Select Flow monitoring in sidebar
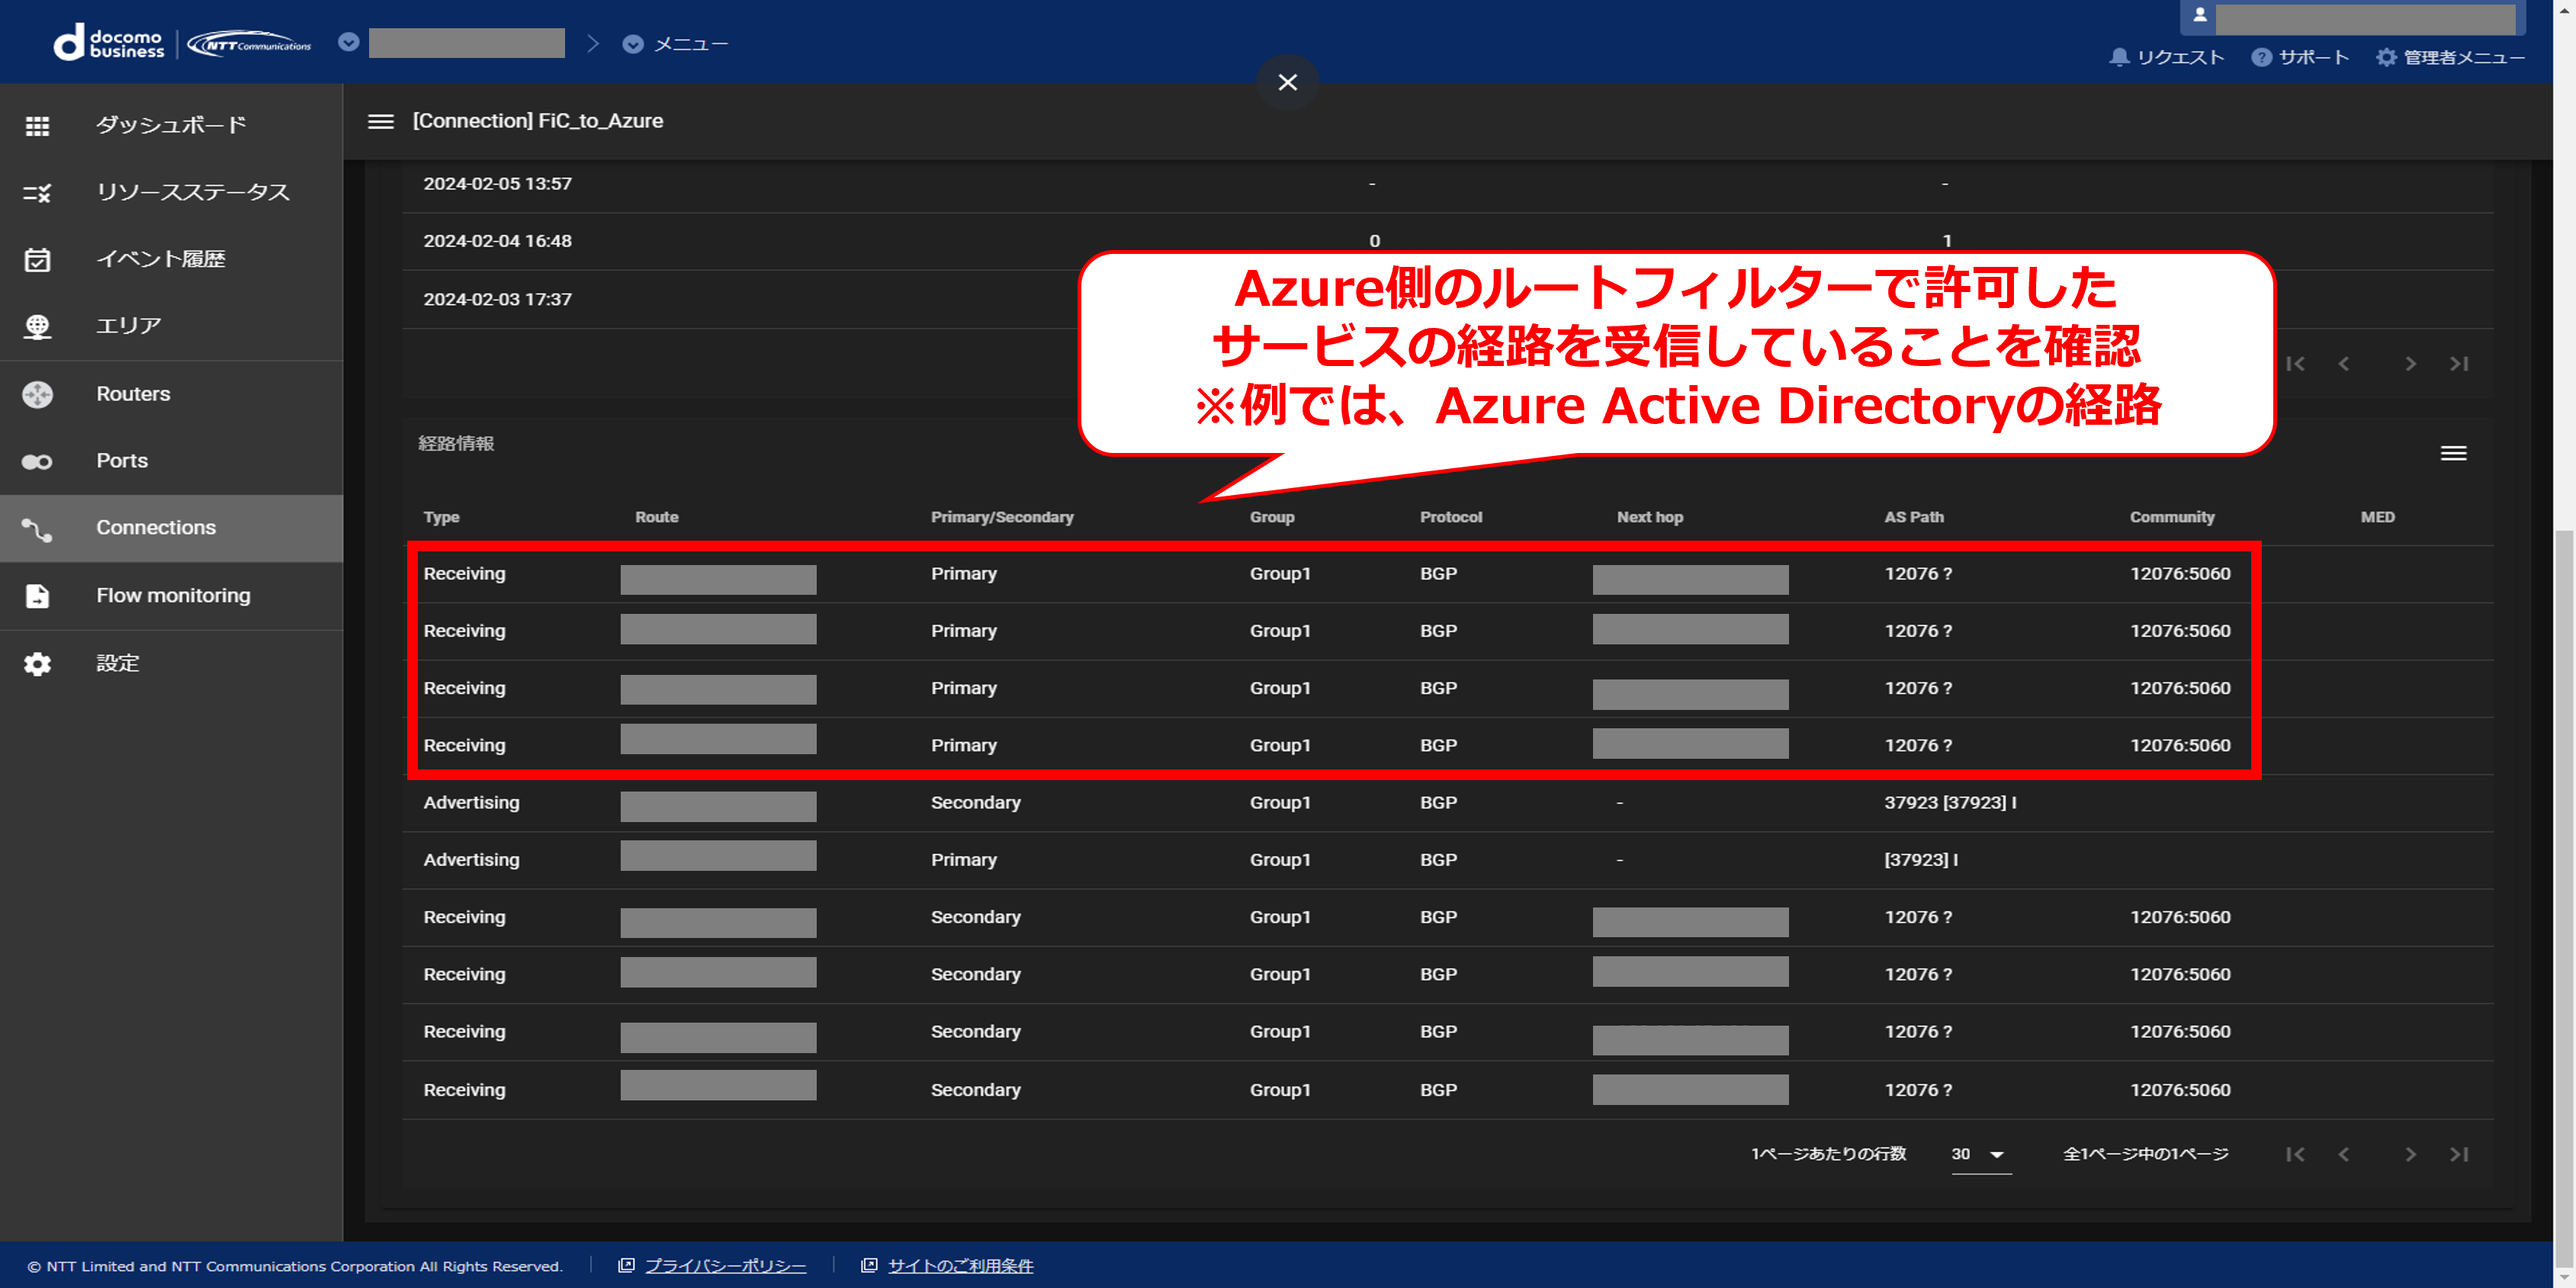The height and width of the screenshot is (1288, 2576). [171, 596]
